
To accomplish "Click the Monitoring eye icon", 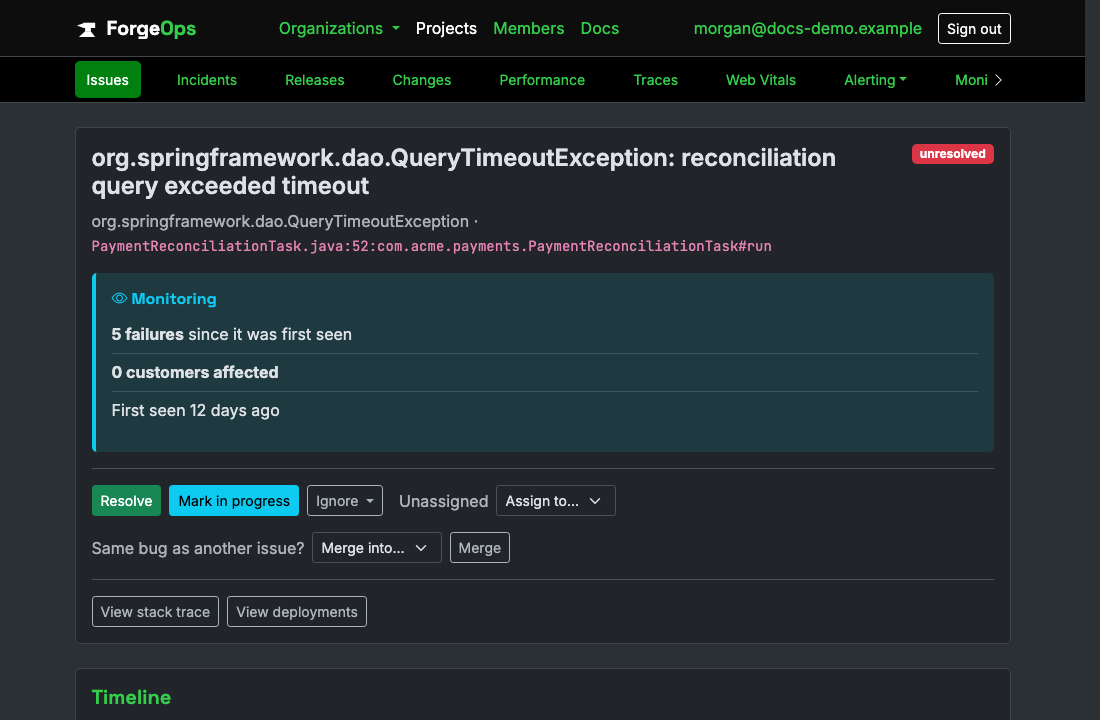I will click(119, 298).
